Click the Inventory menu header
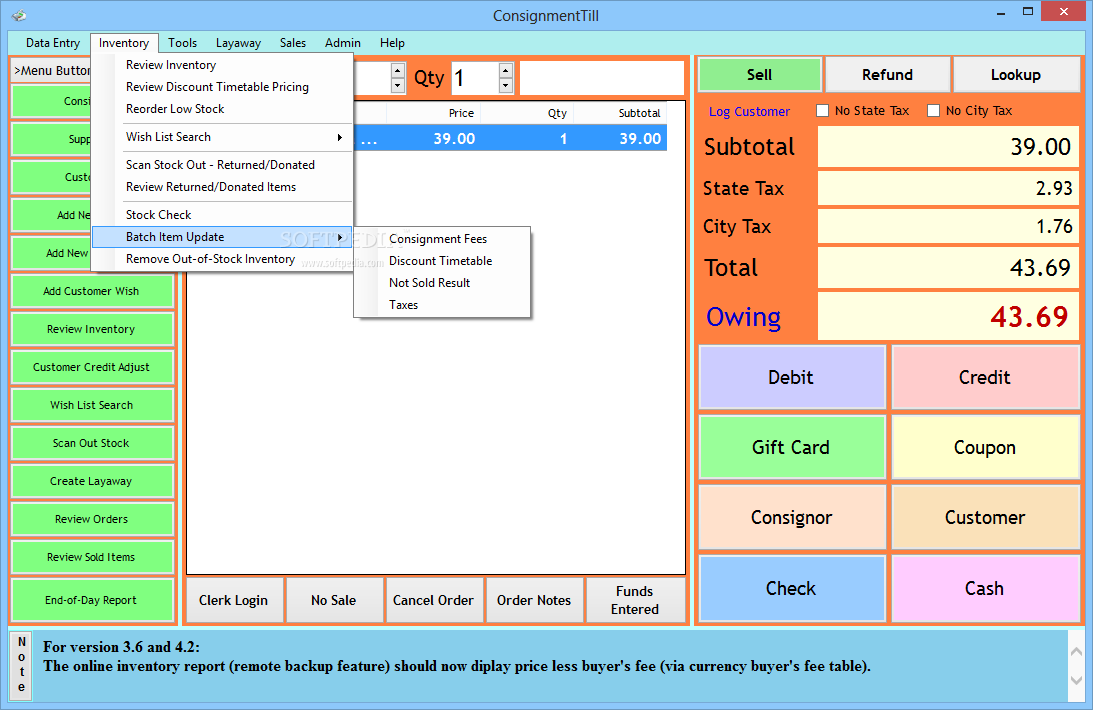 124,43
